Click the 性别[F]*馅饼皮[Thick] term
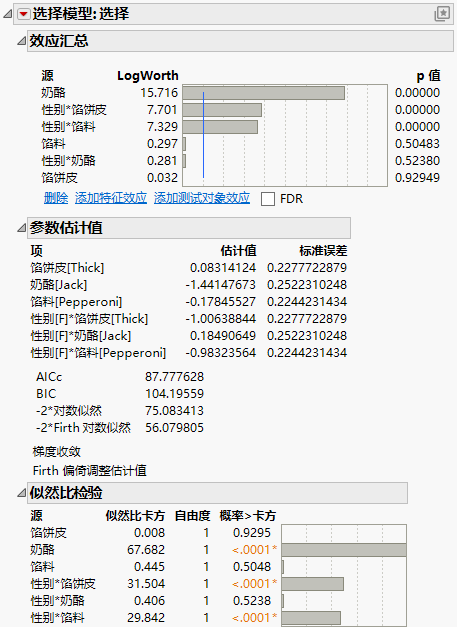The height and width of the screenshot is (627, 457). [x=89, y=319]
